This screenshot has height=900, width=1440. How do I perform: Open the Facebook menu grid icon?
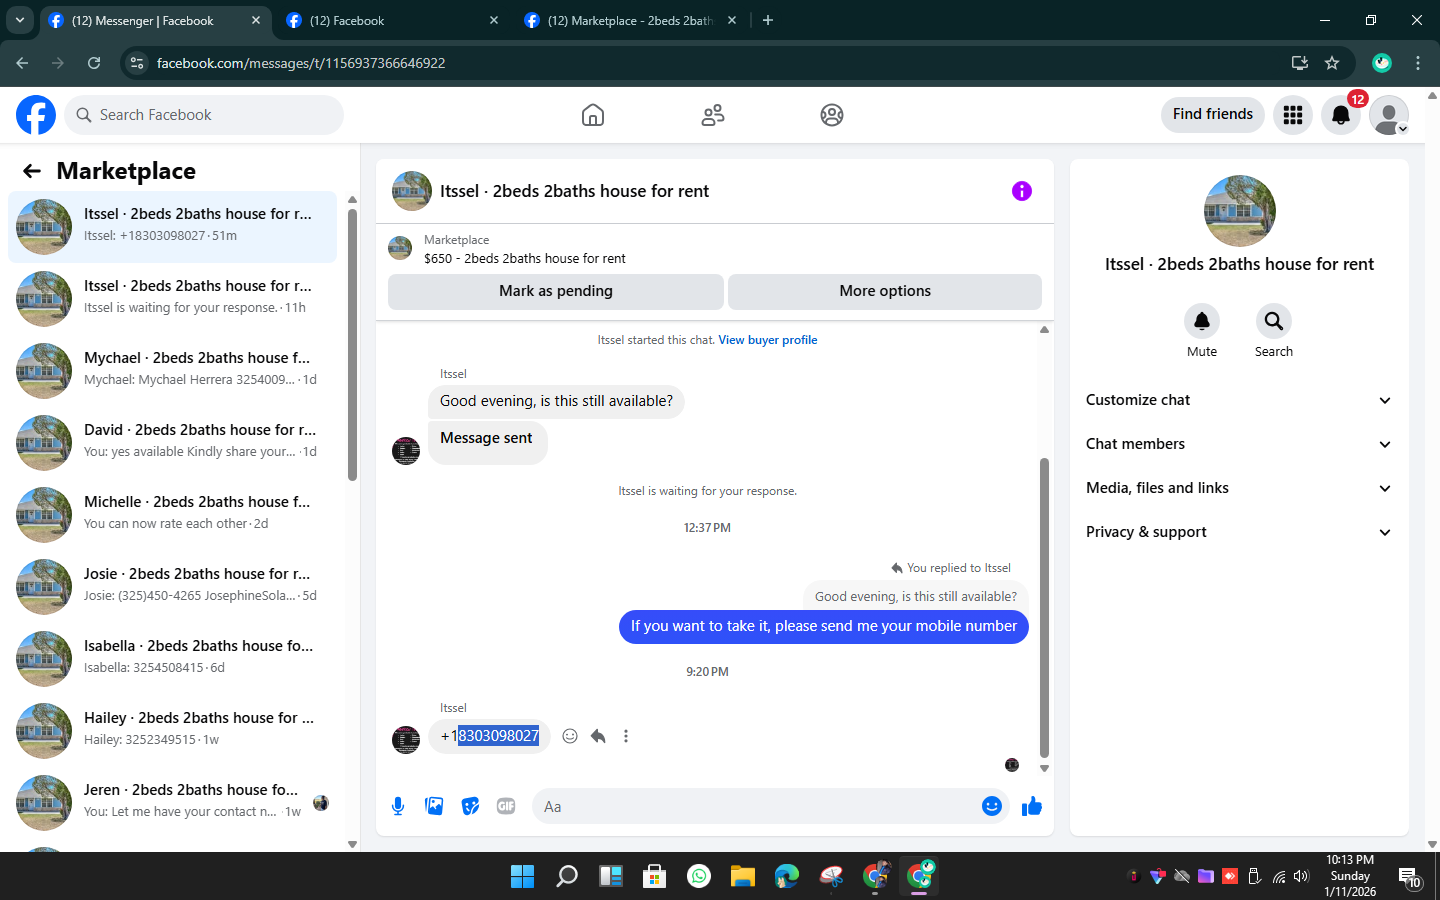click(x=1293, y=115)
